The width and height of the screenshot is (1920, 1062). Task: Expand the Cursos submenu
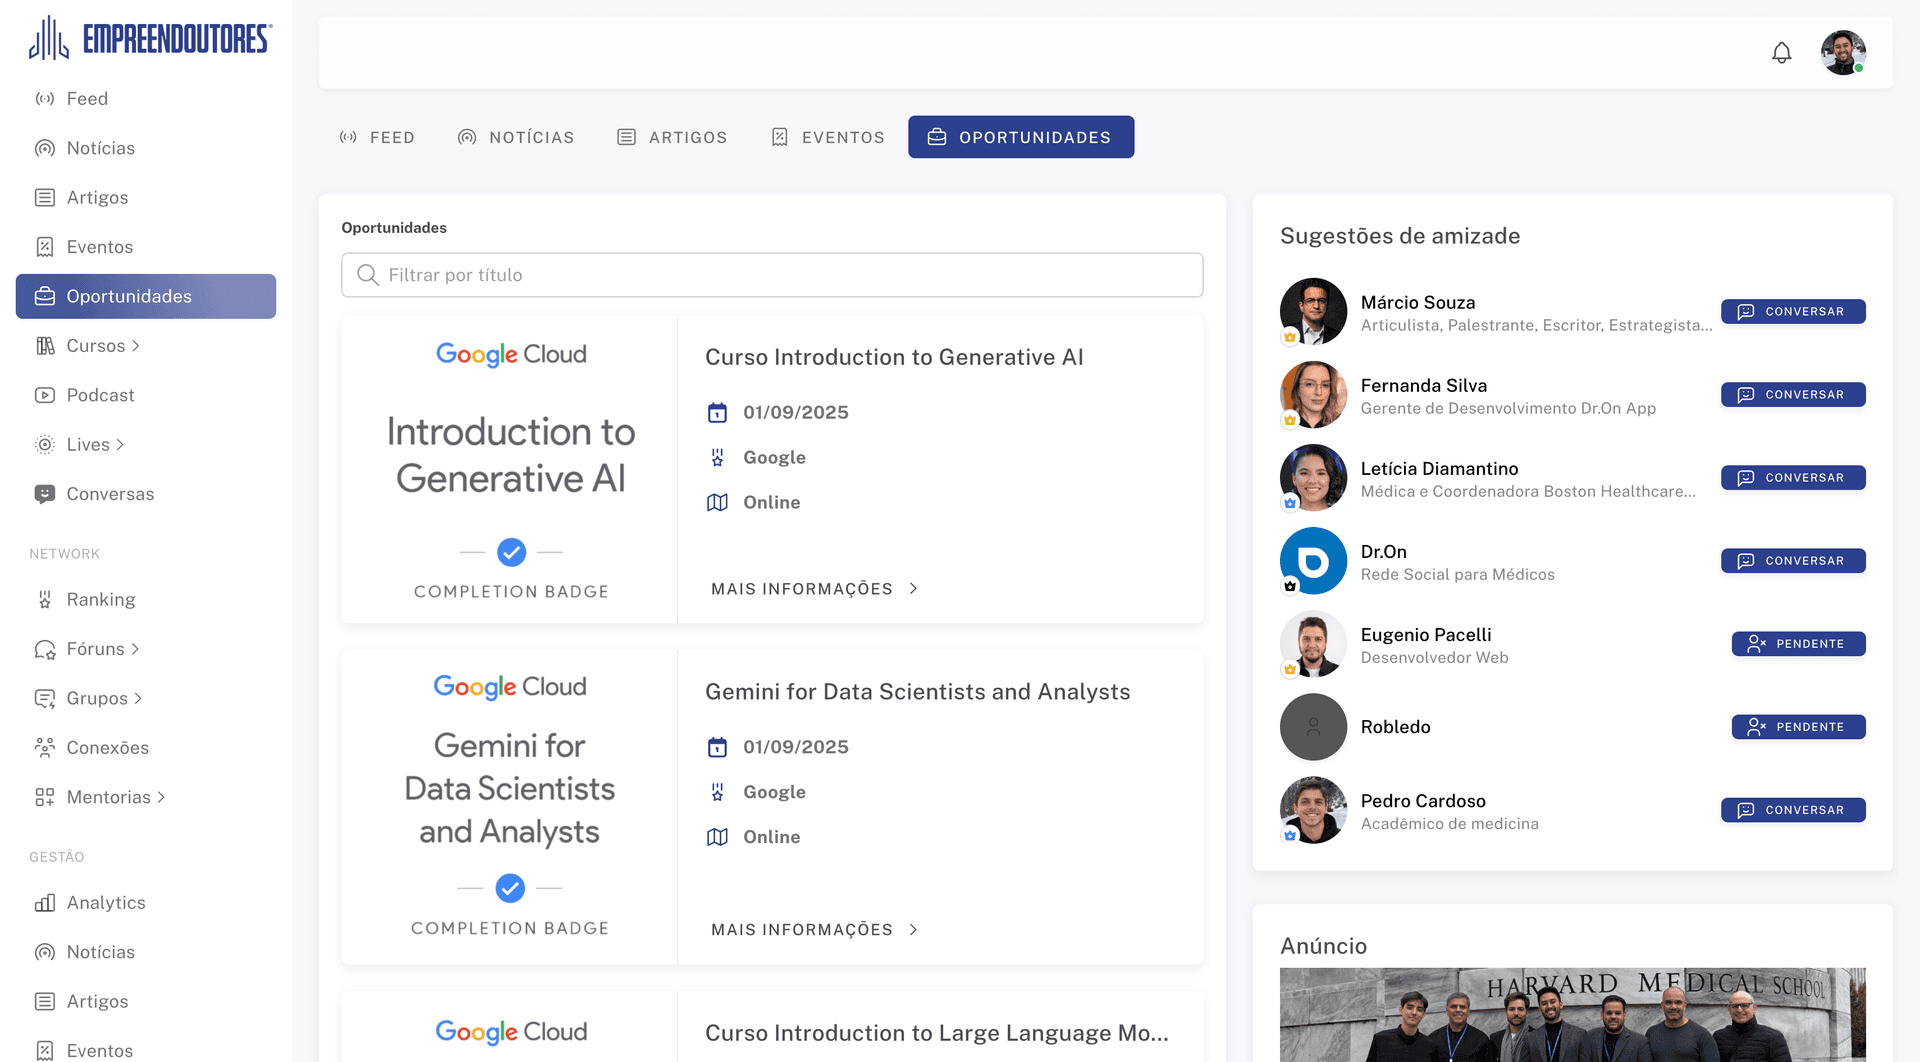tap(135, 346)
